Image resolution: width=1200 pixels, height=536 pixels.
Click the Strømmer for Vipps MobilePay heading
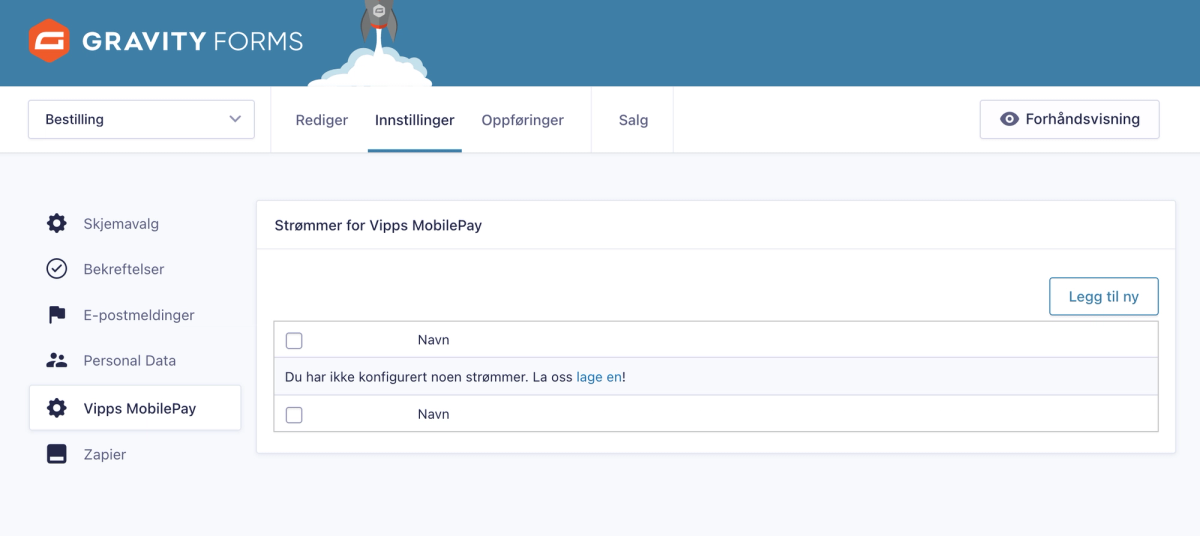[378, 226]
